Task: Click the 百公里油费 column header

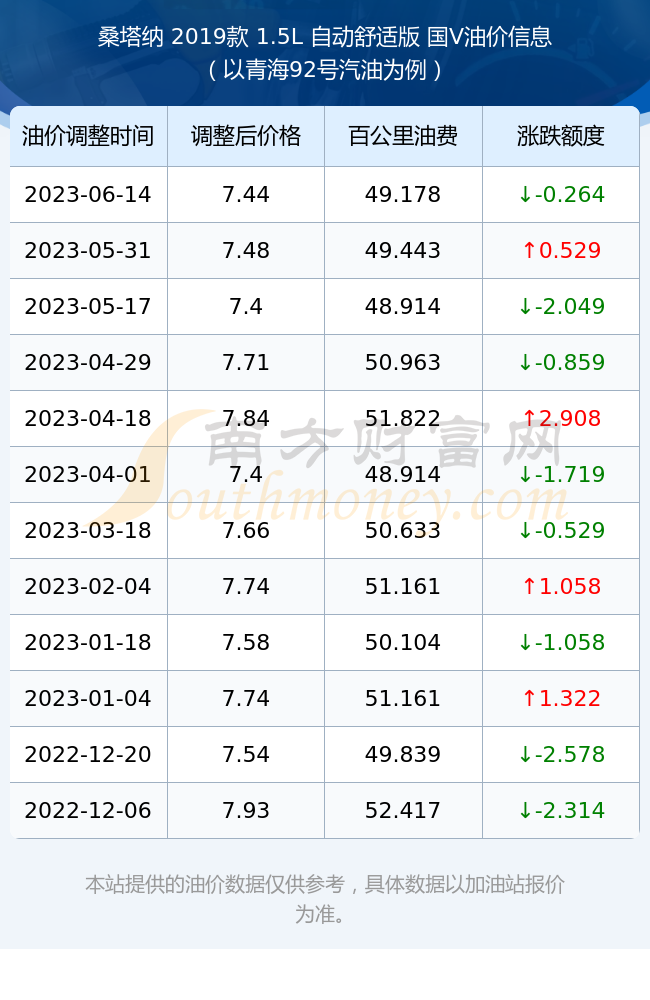Action: point(403,136)
